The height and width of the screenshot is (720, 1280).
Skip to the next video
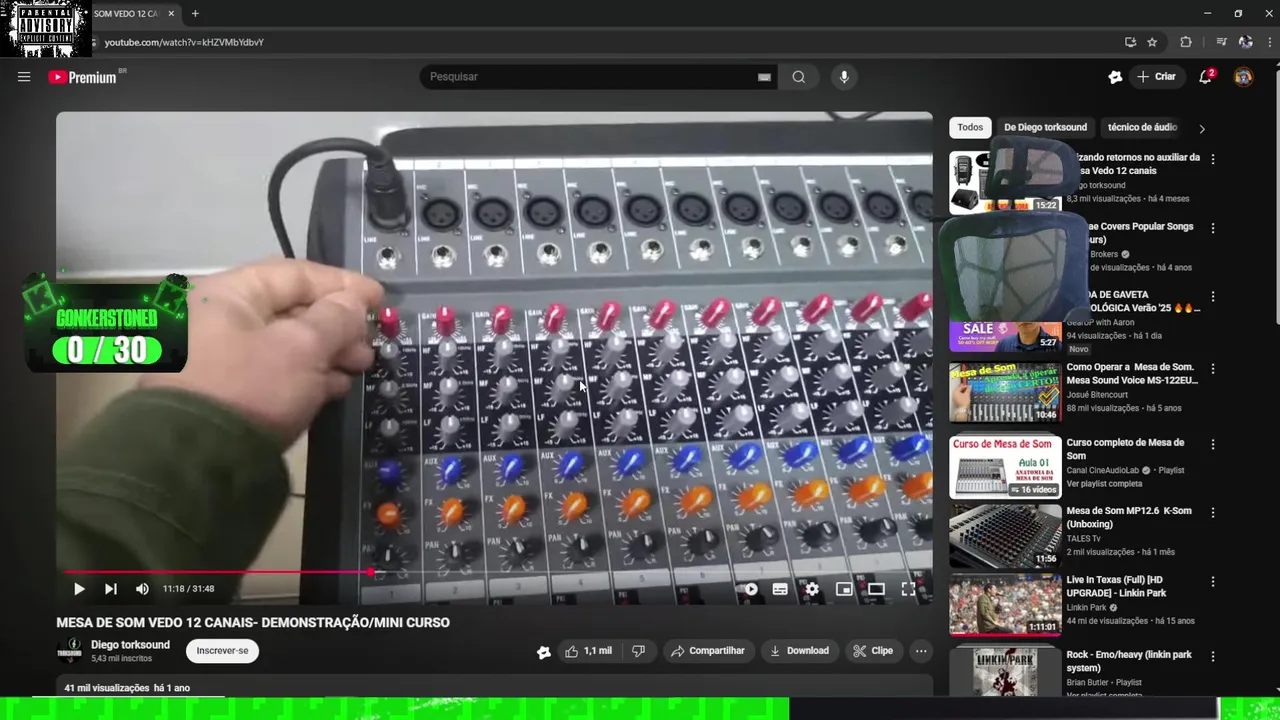111,589
